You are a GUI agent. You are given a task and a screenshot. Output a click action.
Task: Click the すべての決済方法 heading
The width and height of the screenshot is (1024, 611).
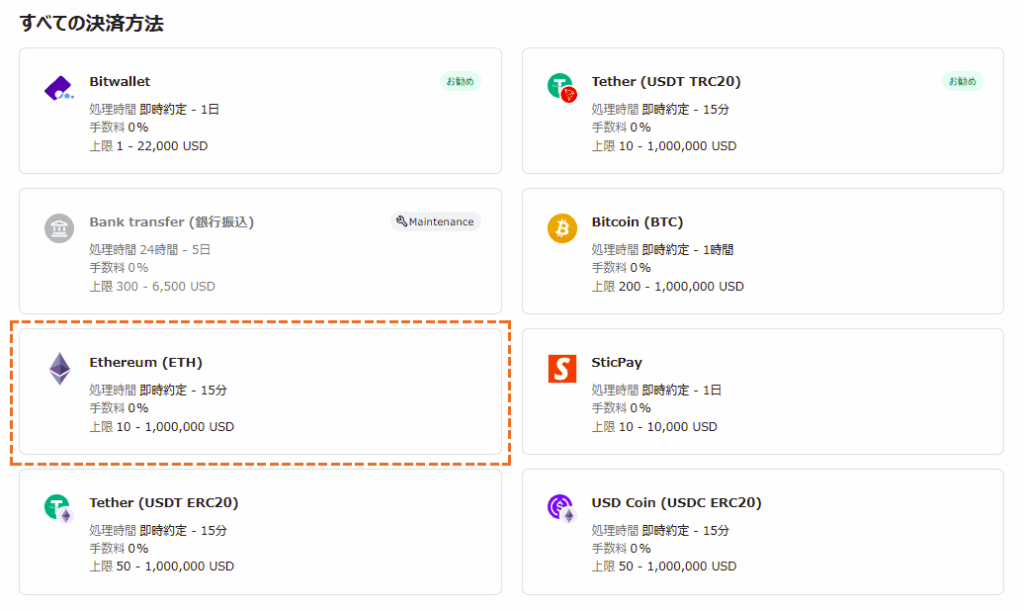(91, 24)
